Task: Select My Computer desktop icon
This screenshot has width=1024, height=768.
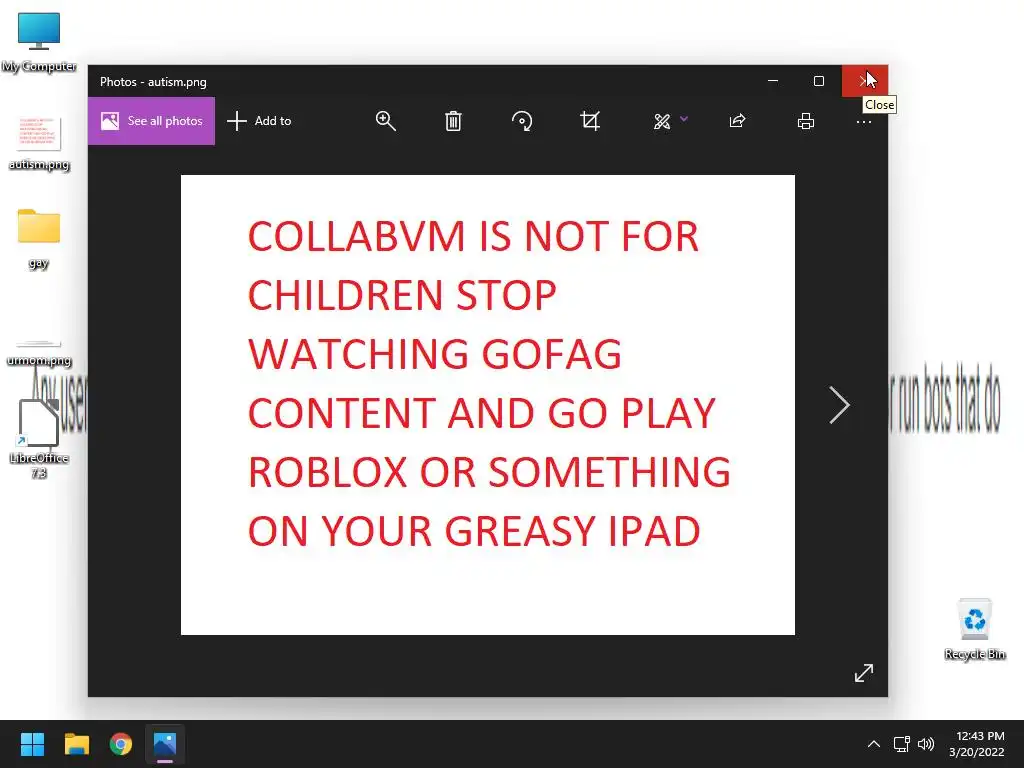Action: (39, 42)
